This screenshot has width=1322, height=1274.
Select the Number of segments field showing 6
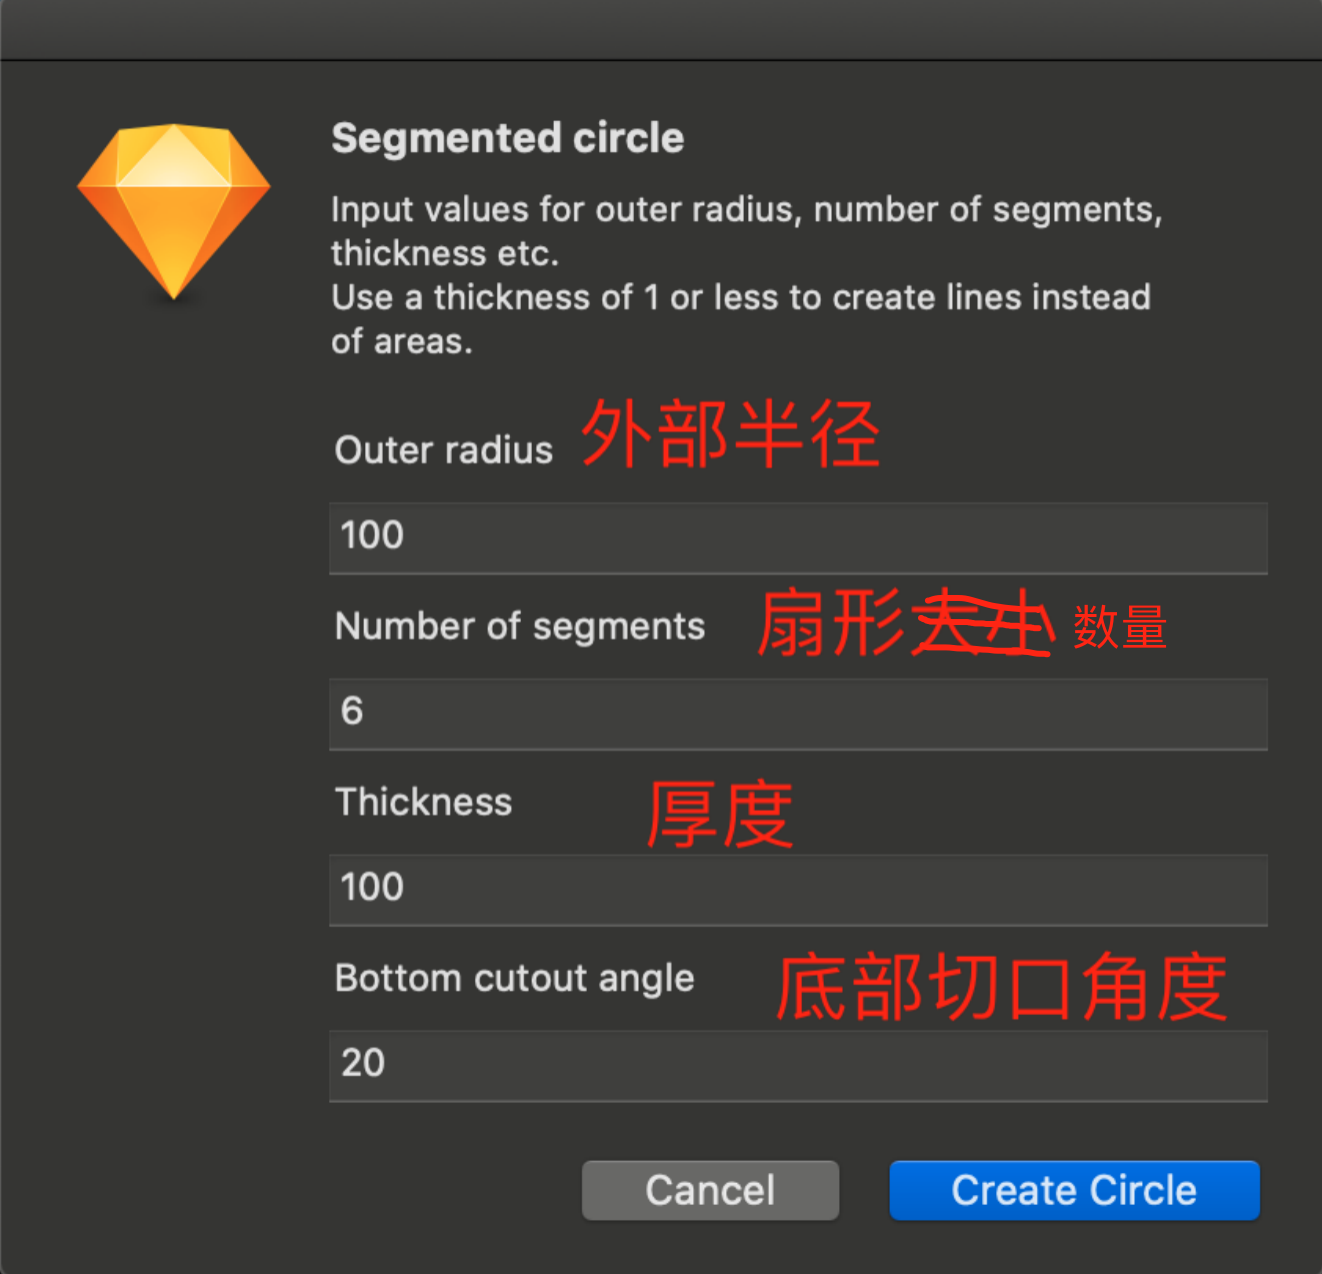coord(798,714)
